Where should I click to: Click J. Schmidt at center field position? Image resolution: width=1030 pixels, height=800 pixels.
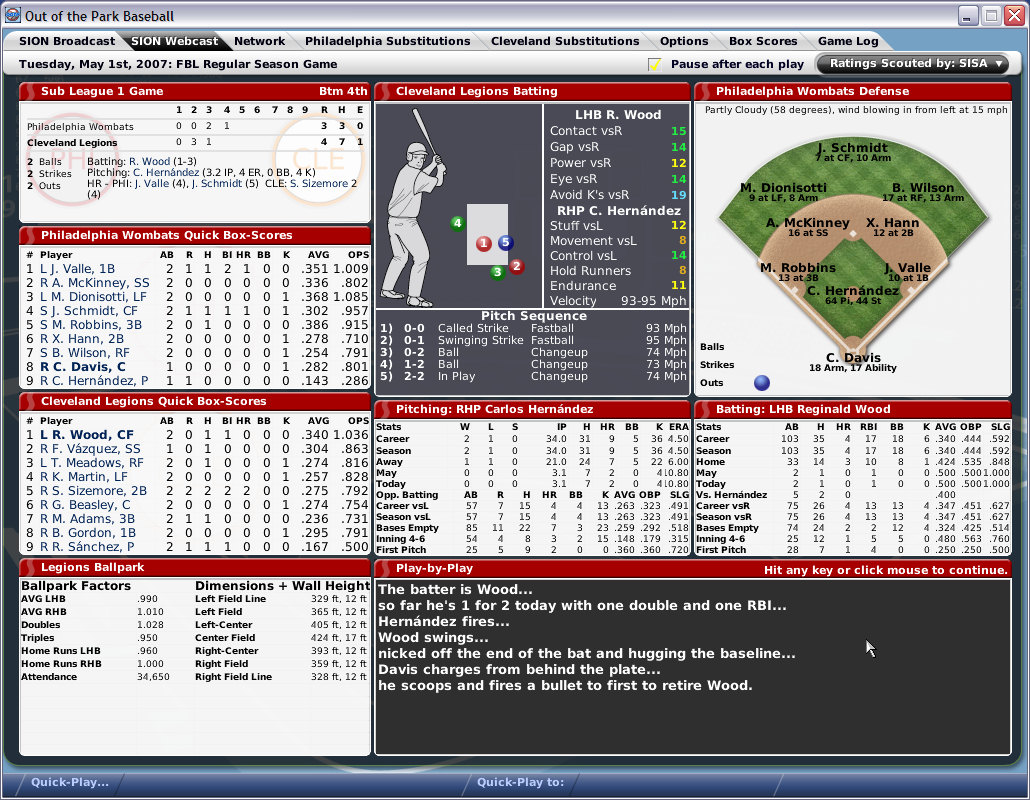852,148
